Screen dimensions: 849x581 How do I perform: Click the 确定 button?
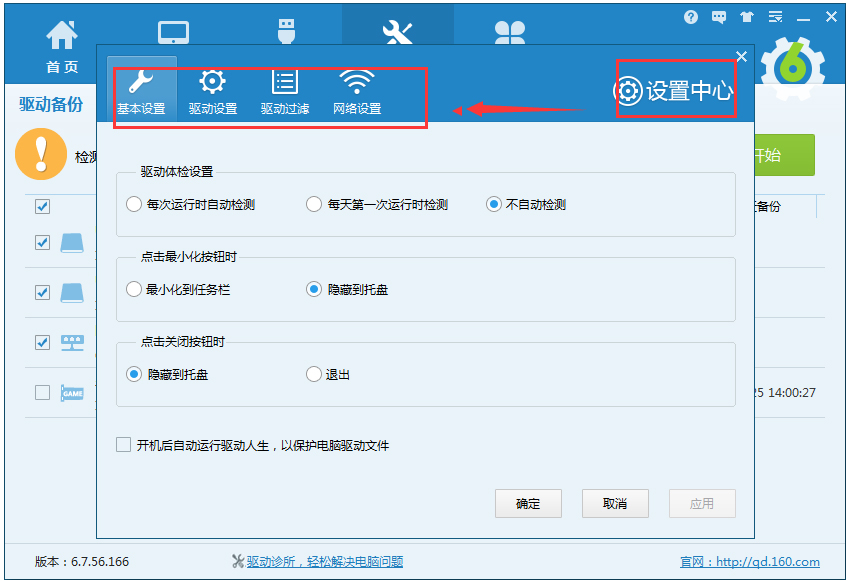pos(528,504)
